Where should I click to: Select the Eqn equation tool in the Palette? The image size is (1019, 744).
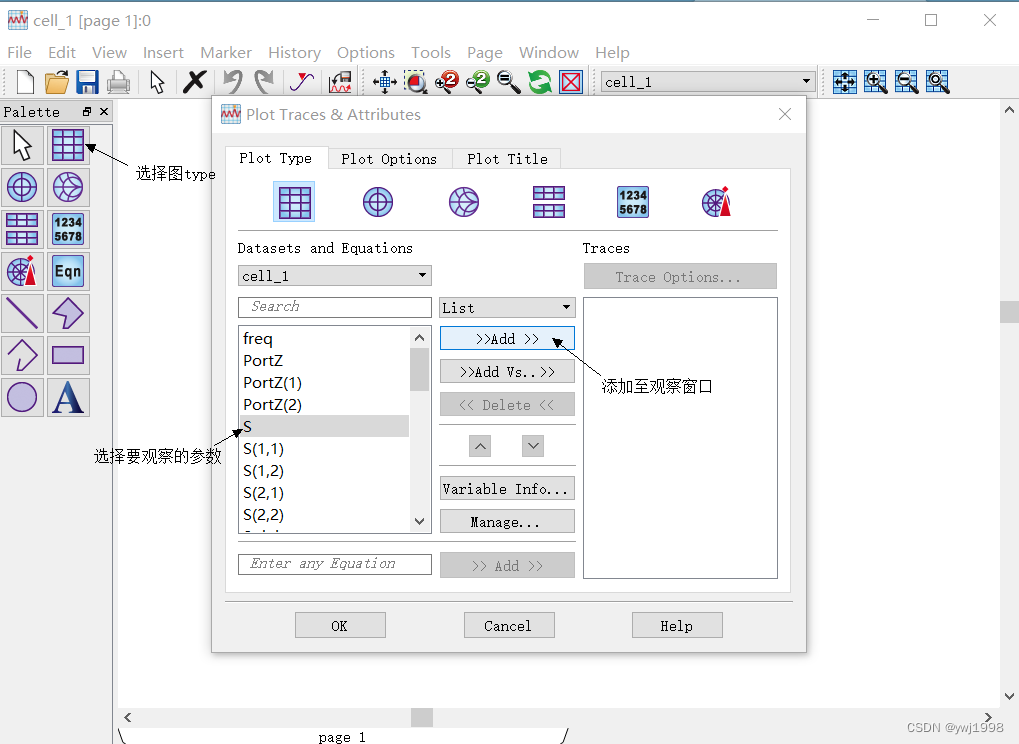68,271
